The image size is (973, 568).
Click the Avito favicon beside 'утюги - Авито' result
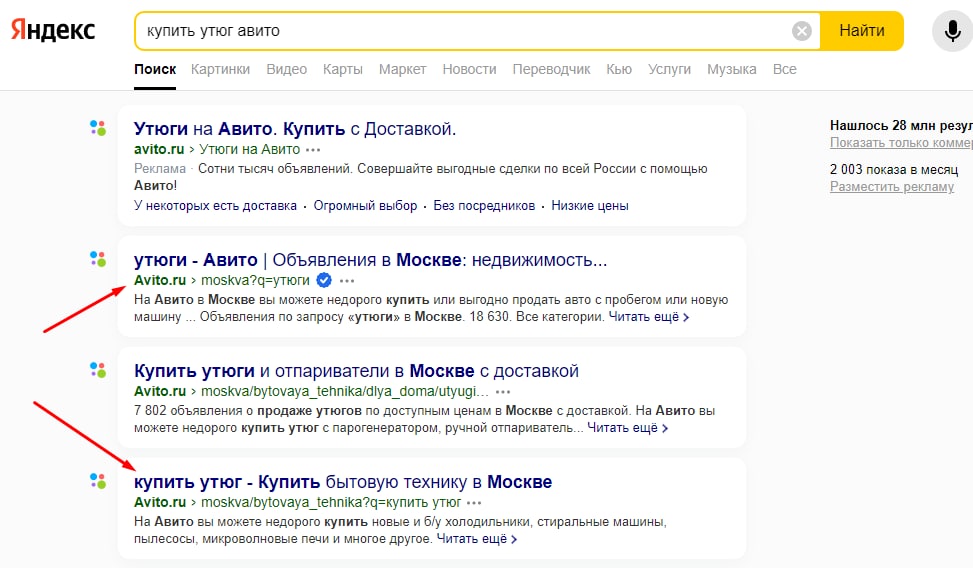pos(98,258)
